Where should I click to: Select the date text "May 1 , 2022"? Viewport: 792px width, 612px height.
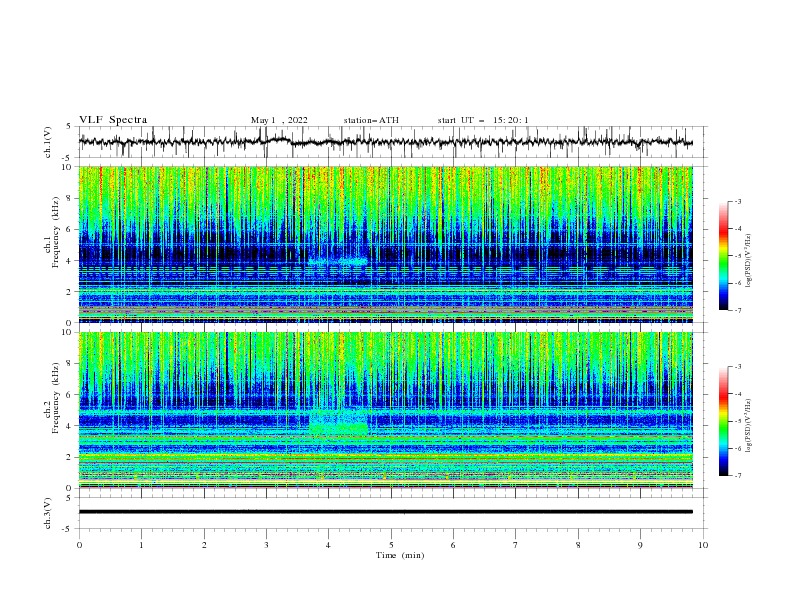[279, 120]
